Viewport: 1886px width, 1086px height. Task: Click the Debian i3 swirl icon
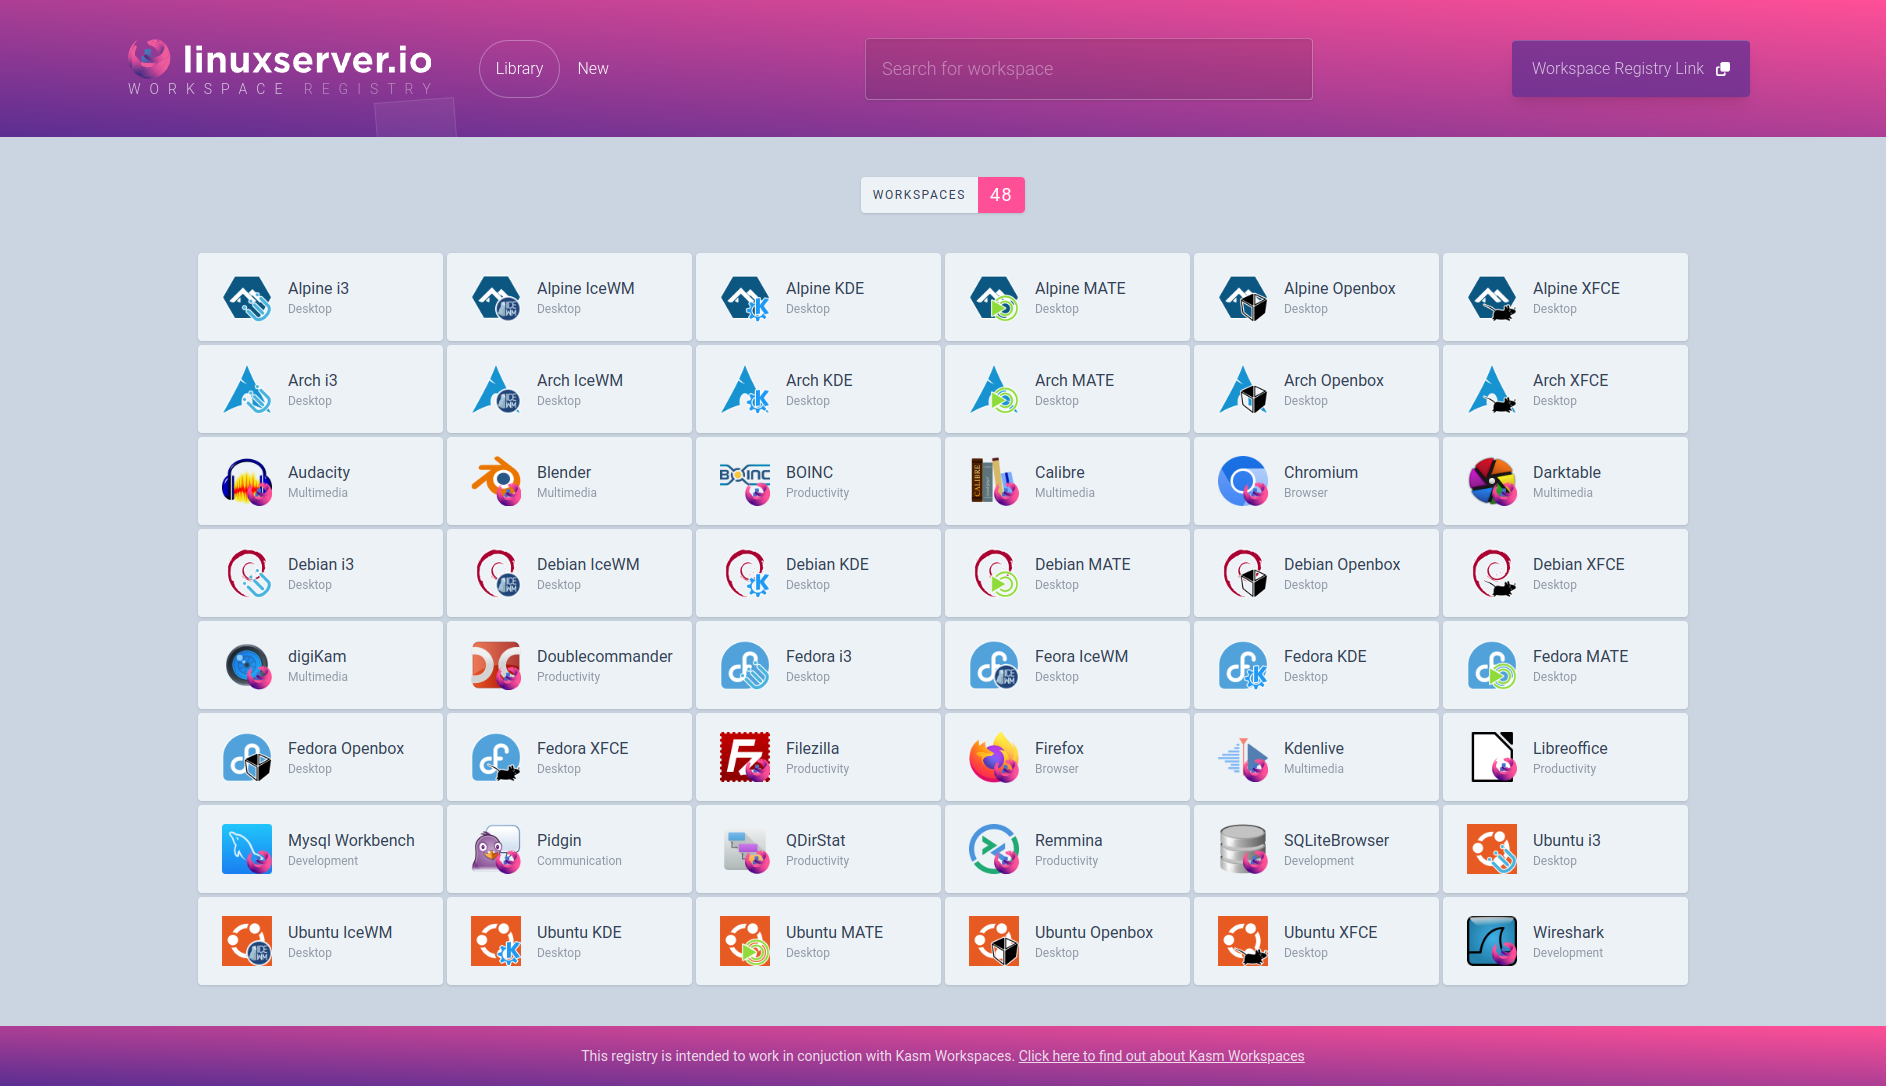(247, 573)
